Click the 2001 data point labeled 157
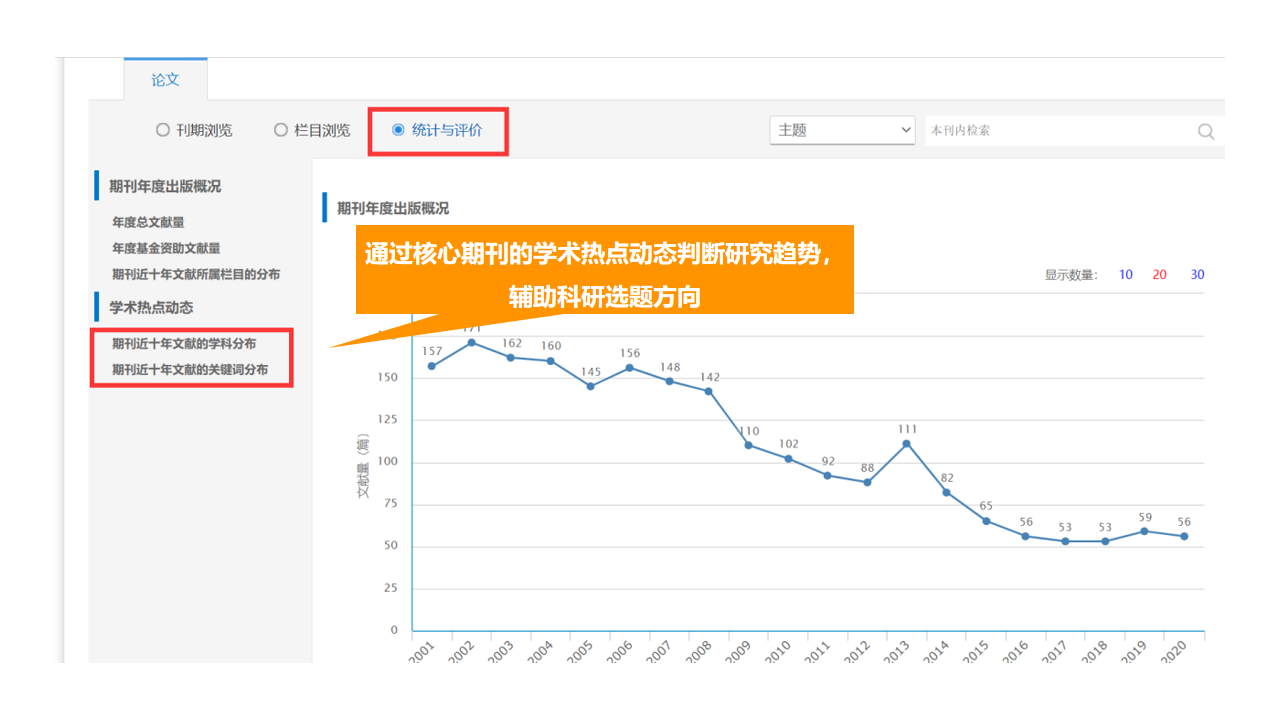1280x720 pixels. coord(431,366)
